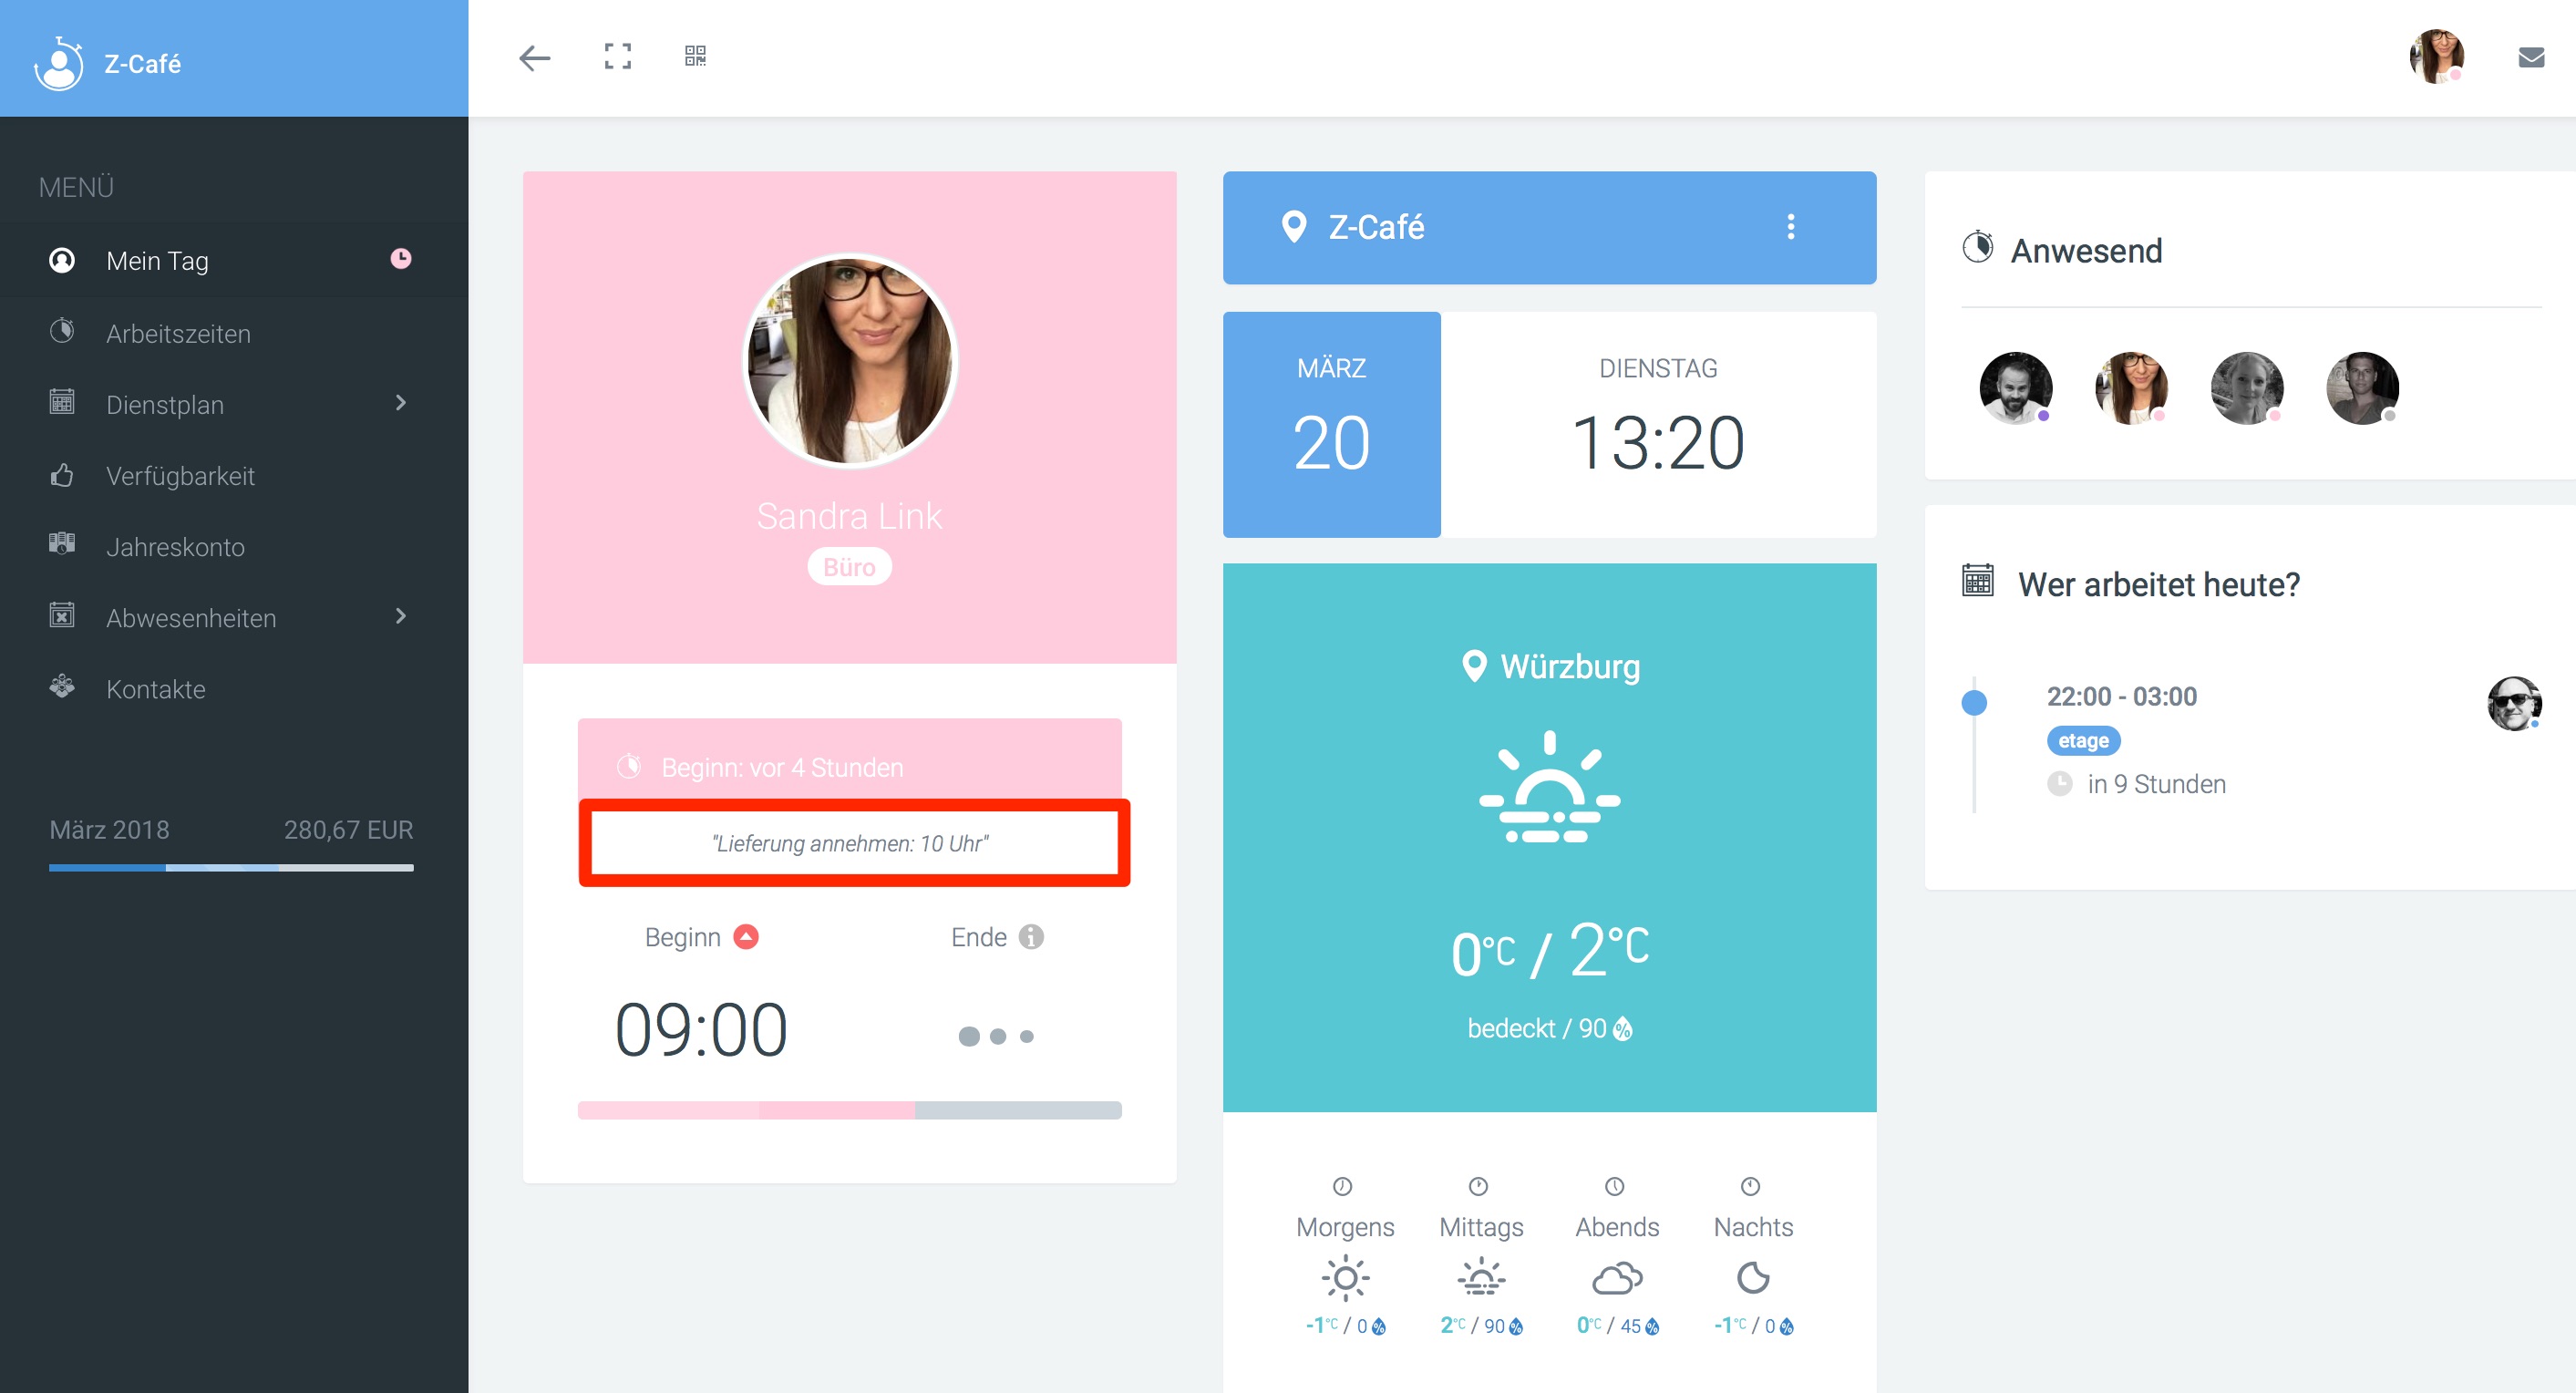
Task: Open the QR code icon
Action: pos(695,56)
